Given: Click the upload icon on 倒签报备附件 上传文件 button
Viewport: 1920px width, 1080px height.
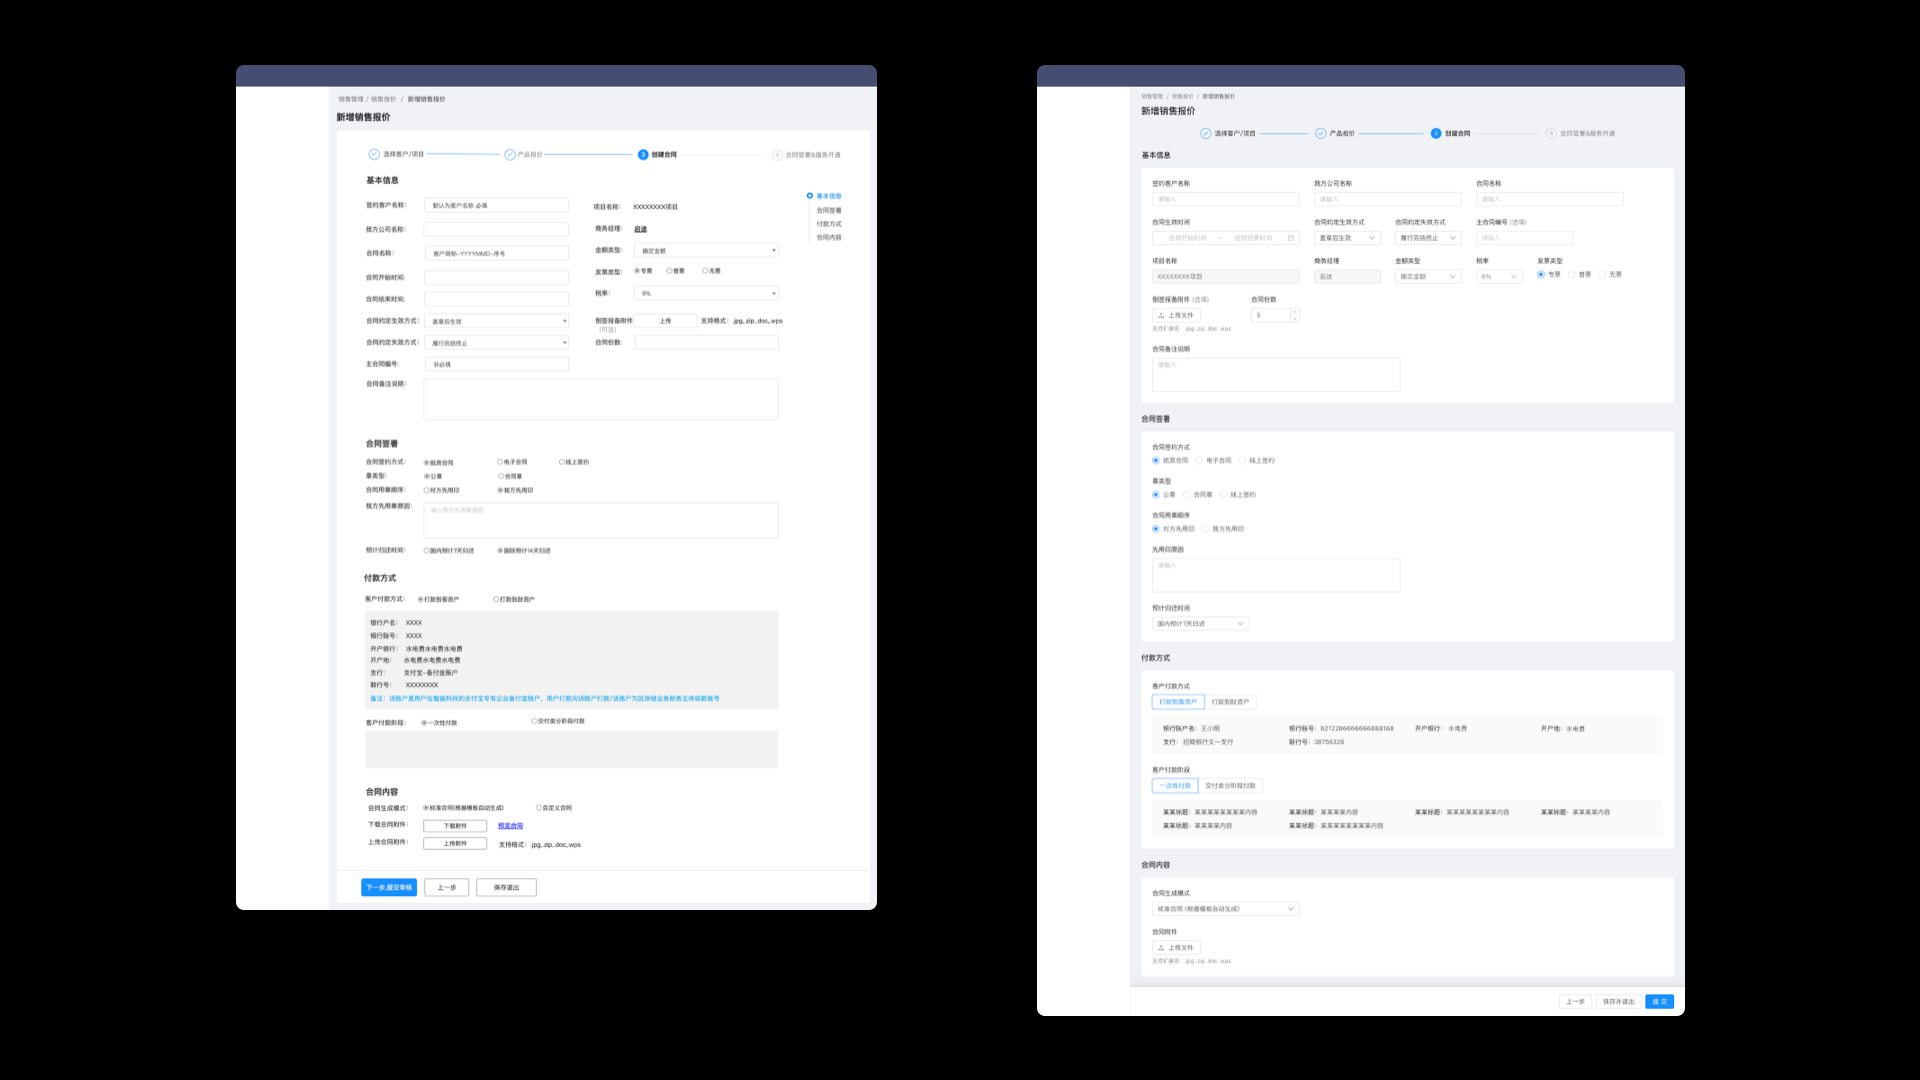Looking at the screenshot, I should [1161, 315].
